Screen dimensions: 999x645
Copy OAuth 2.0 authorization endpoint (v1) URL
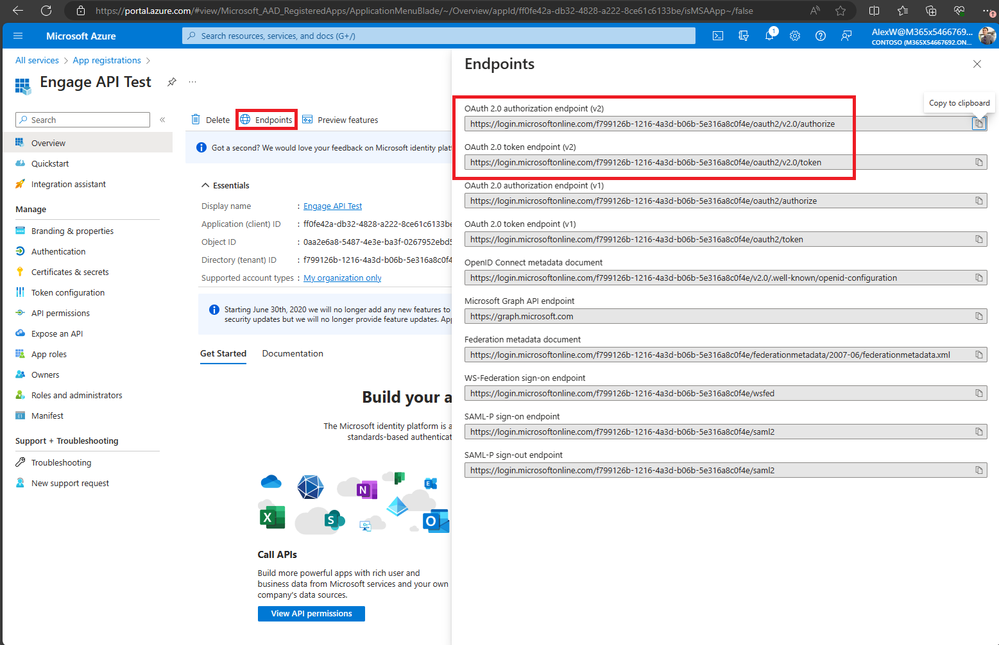[x=979, y=201]
